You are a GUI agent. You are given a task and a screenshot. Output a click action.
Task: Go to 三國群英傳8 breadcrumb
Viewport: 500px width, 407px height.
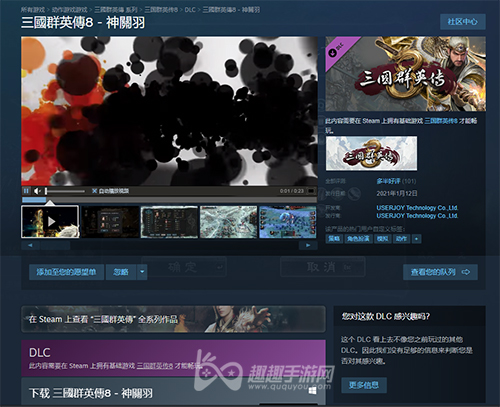click(161, 10)
